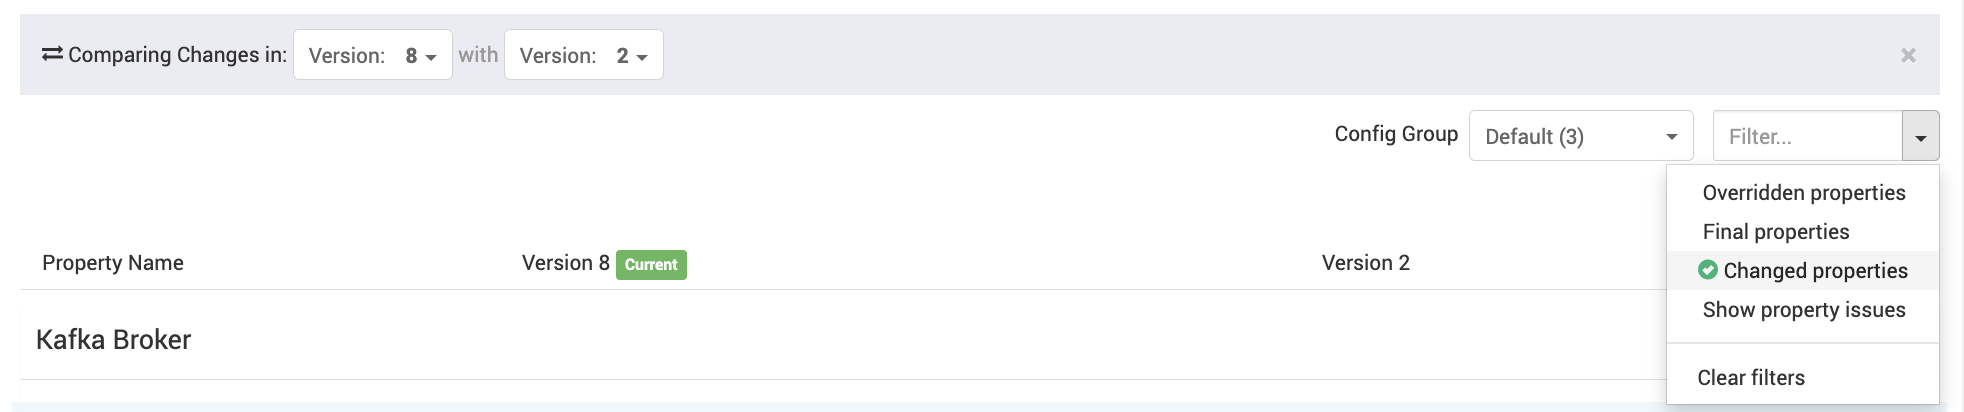Click the Property Name column header
The height and width of the screenshot is (412, 1964).
pyautogui.click(x=113, y=263)
